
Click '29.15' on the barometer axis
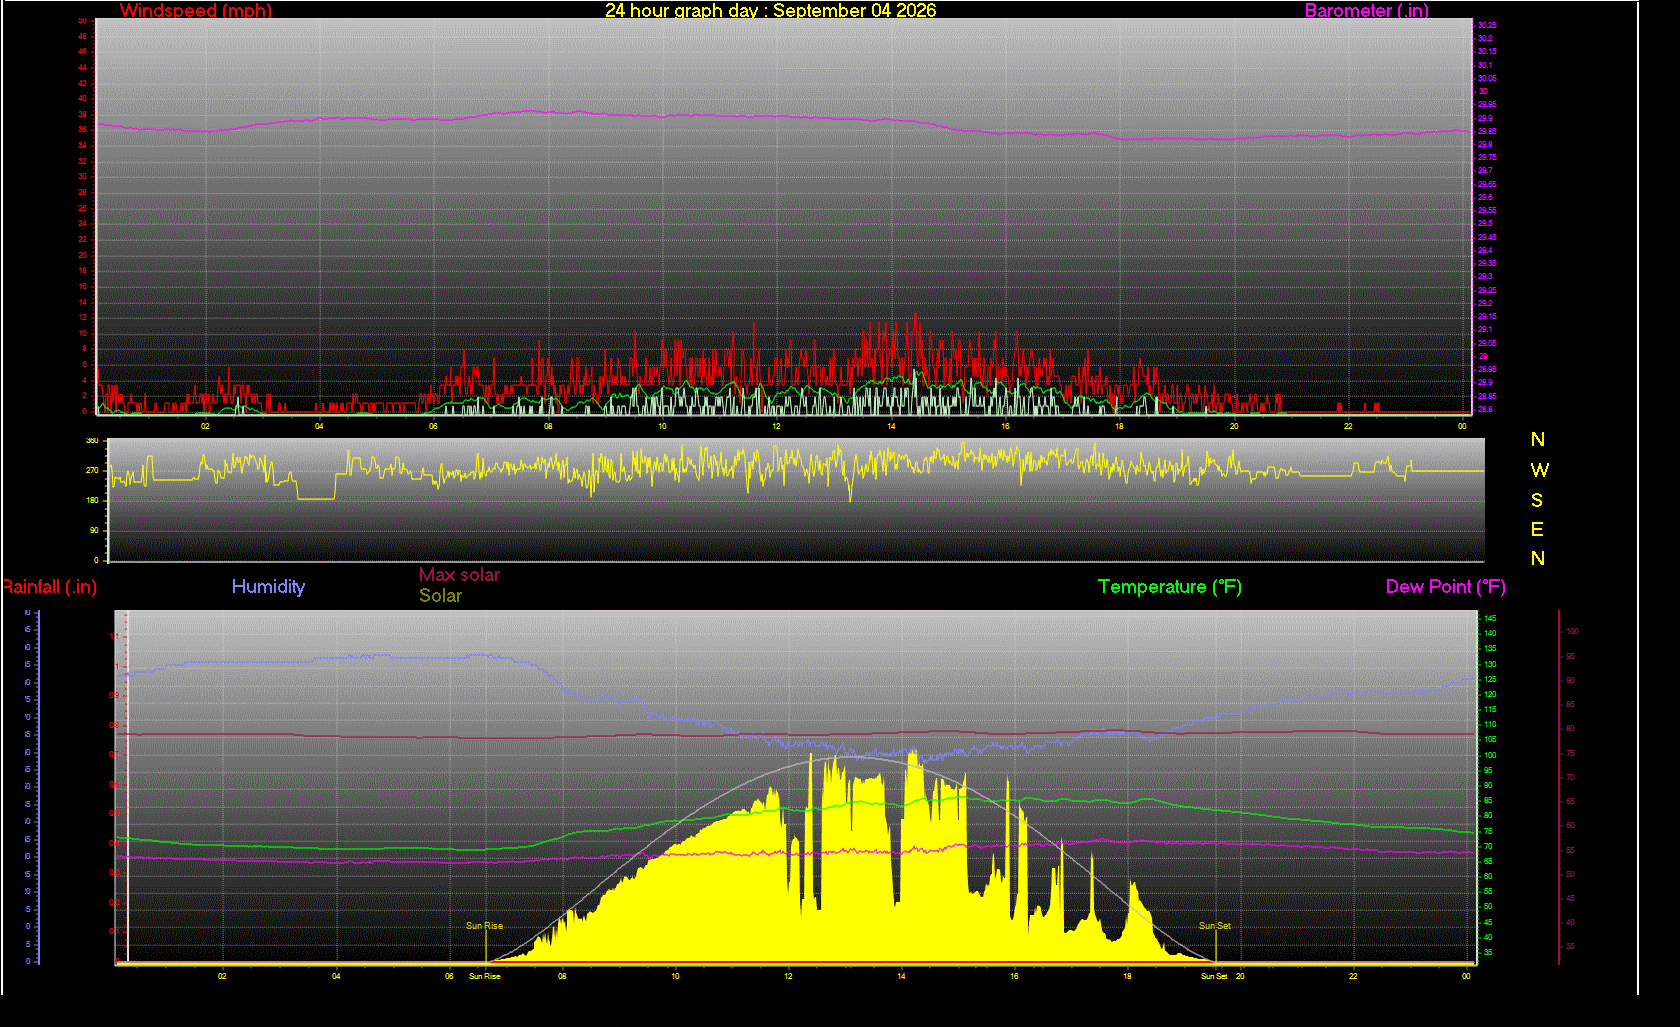(x=1487, y=316)
